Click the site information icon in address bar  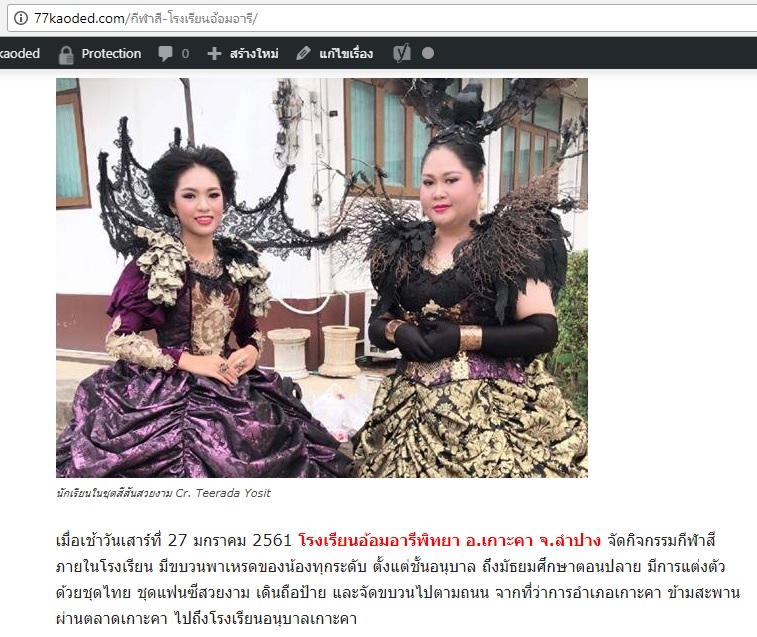20,18
